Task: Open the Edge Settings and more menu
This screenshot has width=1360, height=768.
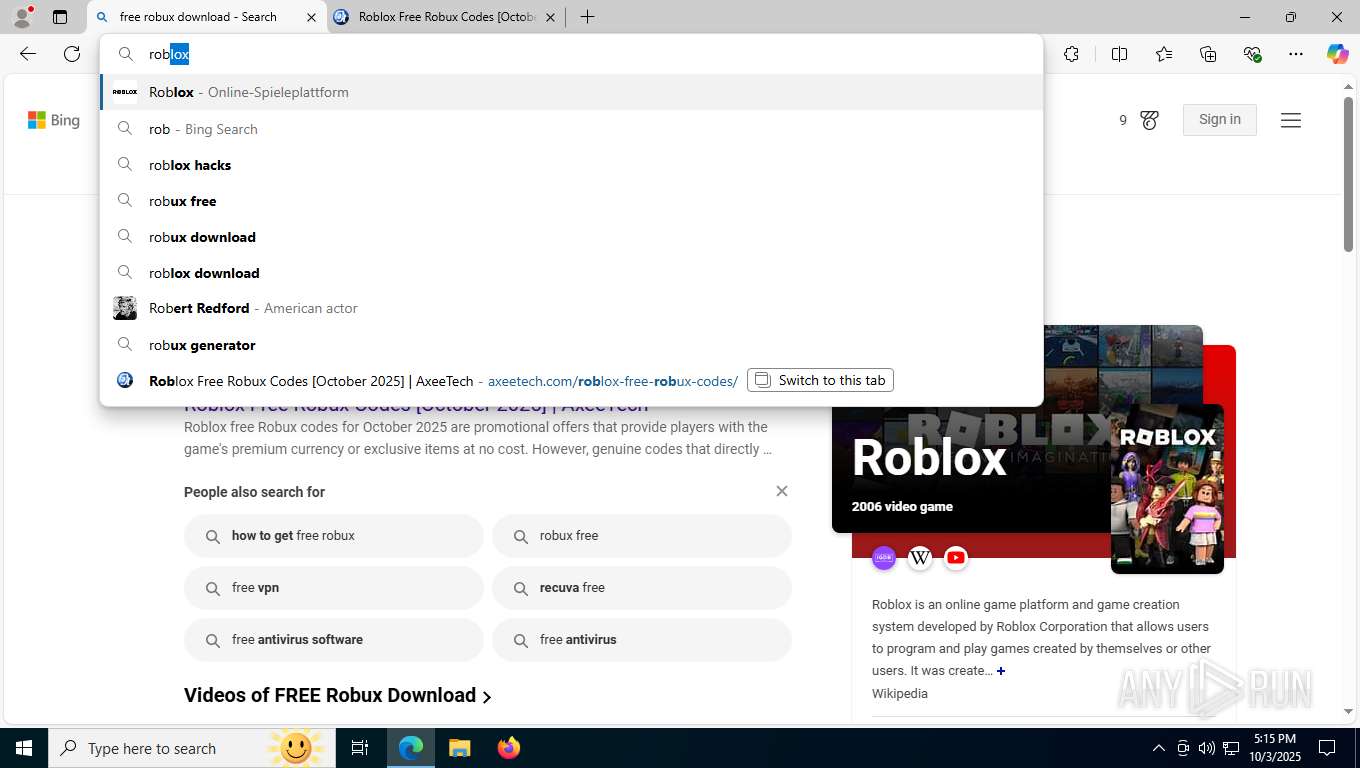Action: tap(1296, 54)
